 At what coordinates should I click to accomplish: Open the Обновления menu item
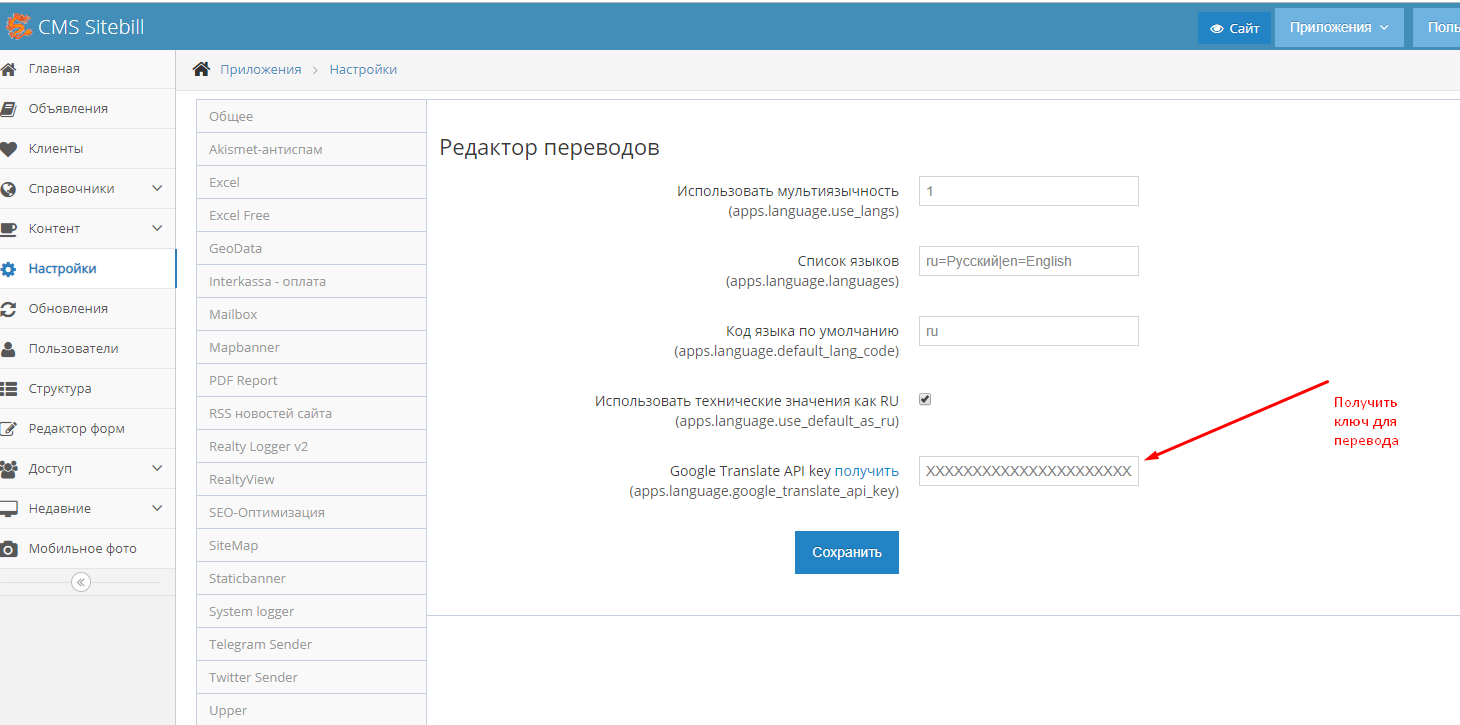coord(87,309)
